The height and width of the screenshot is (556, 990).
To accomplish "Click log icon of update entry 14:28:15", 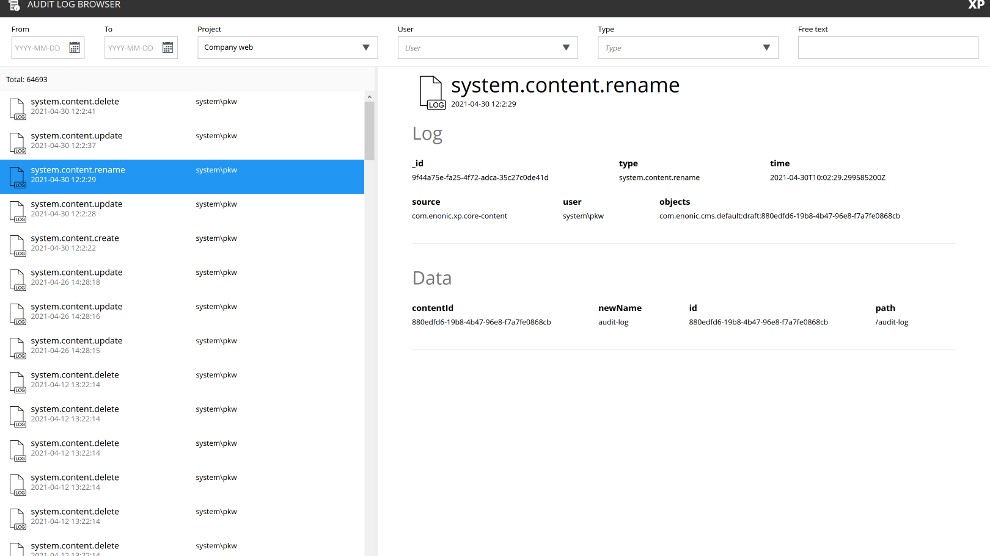I will click(x=18, y=347).
